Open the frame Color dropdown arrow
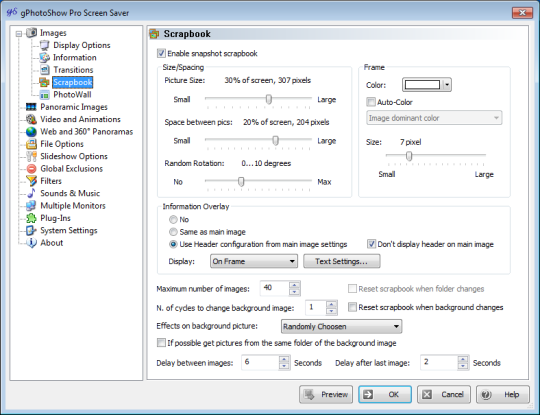This screenshot has height=415, width=540. (x=447, y=85)
